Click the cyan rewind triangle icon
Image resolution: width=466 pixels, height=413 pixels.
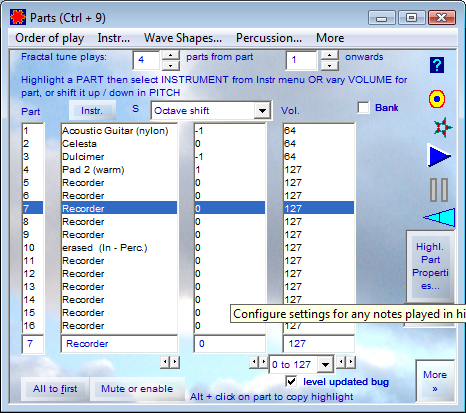click(440, 218)
